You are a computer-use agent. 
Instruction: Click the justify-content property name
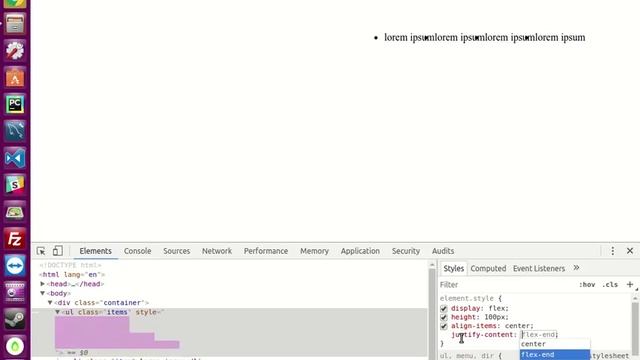pyautogui.click(x=482, y=335)
